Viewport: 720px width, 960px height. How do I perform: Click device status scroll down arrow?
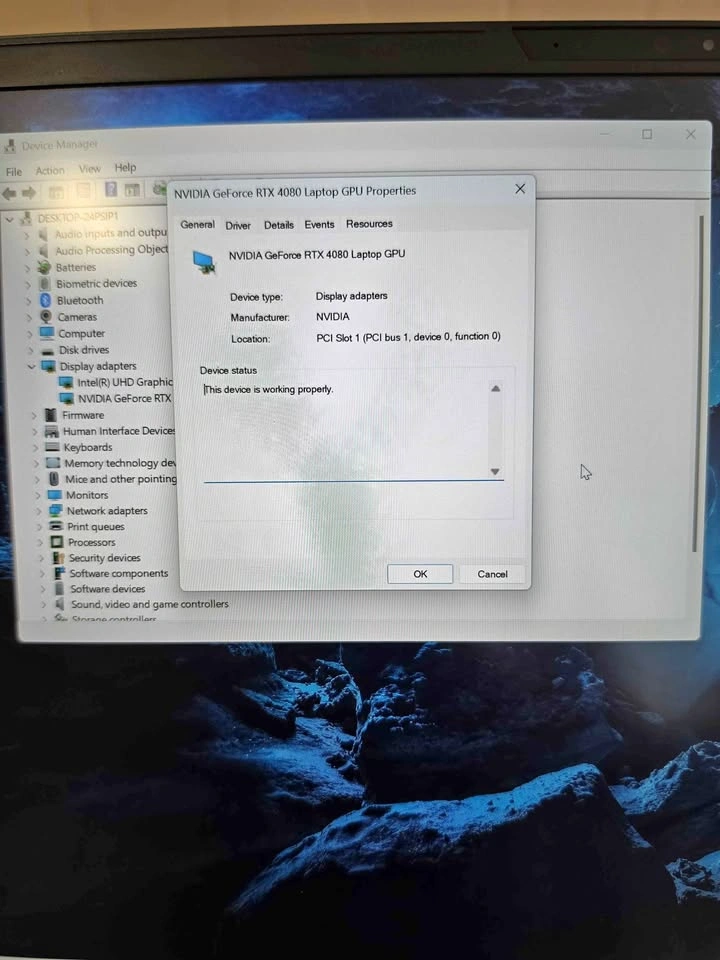495,471
